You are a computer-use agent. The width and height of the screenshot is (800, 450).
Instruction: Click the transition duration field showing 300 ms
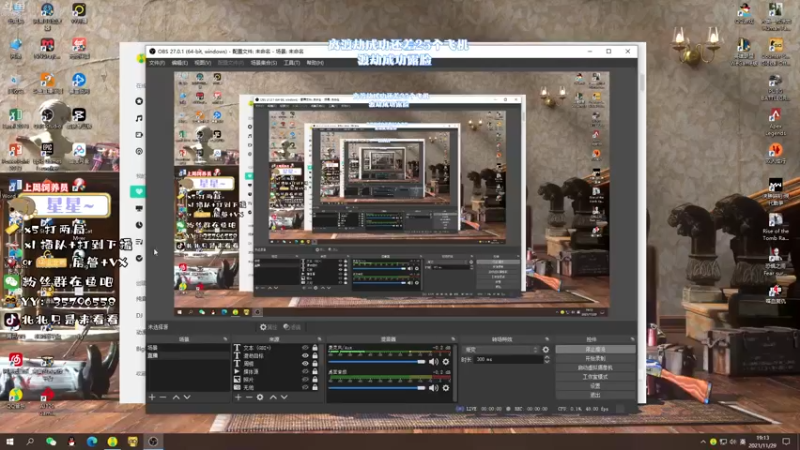coord(509,360)
